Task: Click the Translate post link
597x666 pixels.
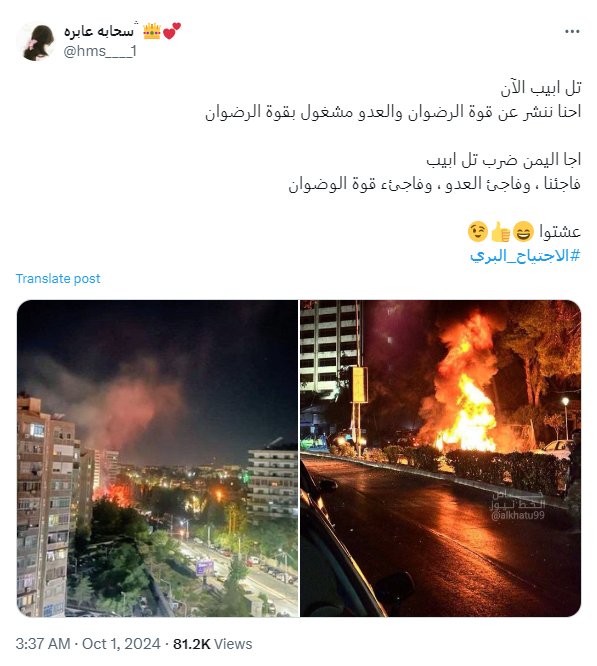Action: (58, 279)
